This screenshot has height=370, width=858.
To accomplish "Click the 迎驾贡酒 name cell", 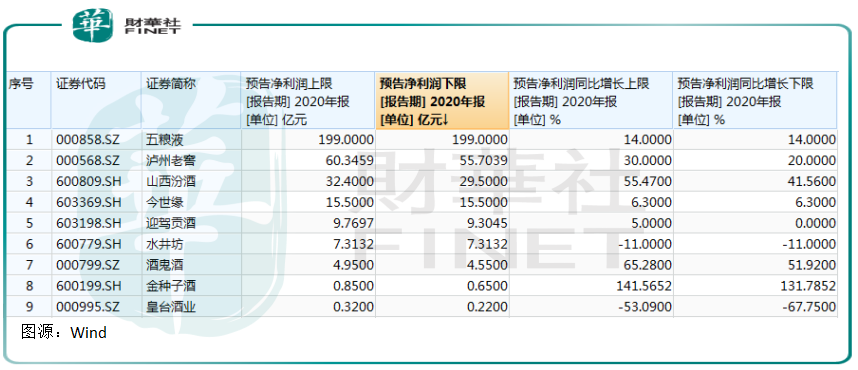I will (191, 224).
